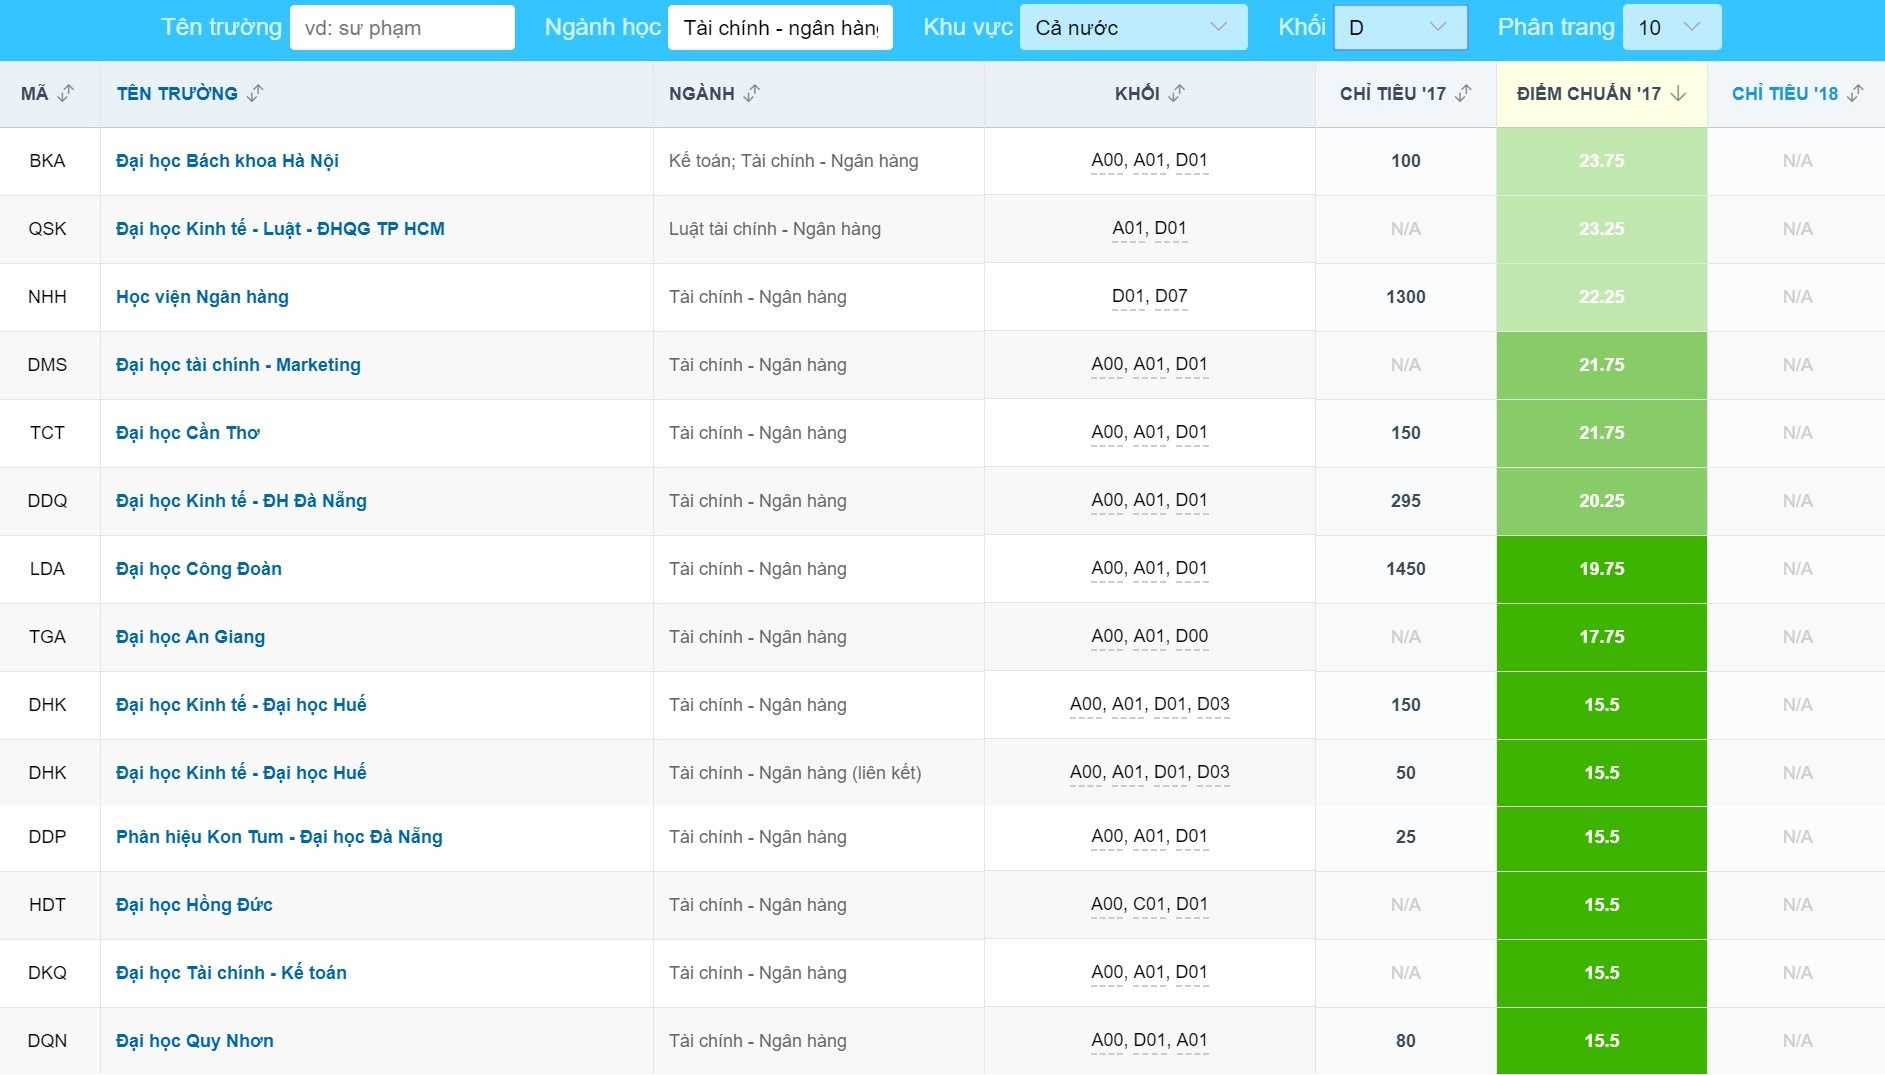Open the Phân trang dropdown set to 10
The width and height of the screenshot is (1885, 1075).
click(x=1670, y=28)
